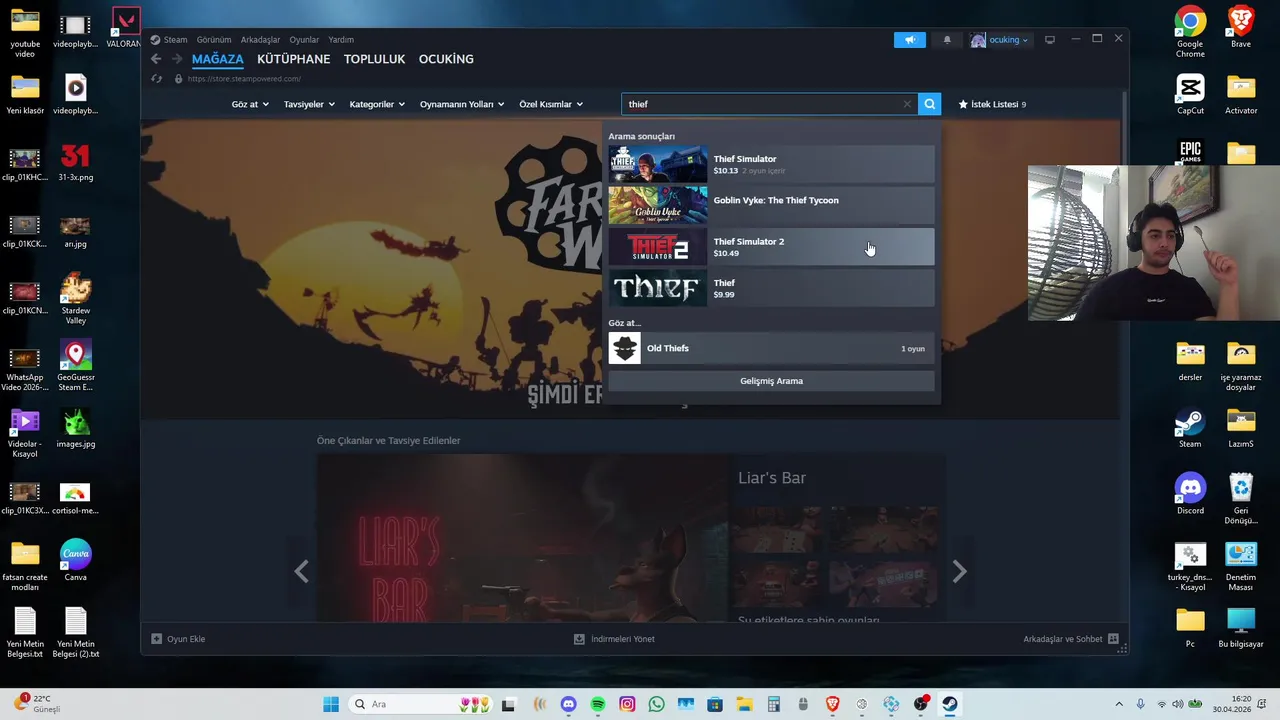Select the Thief $9.99 search result

click(x=771, y=288)
